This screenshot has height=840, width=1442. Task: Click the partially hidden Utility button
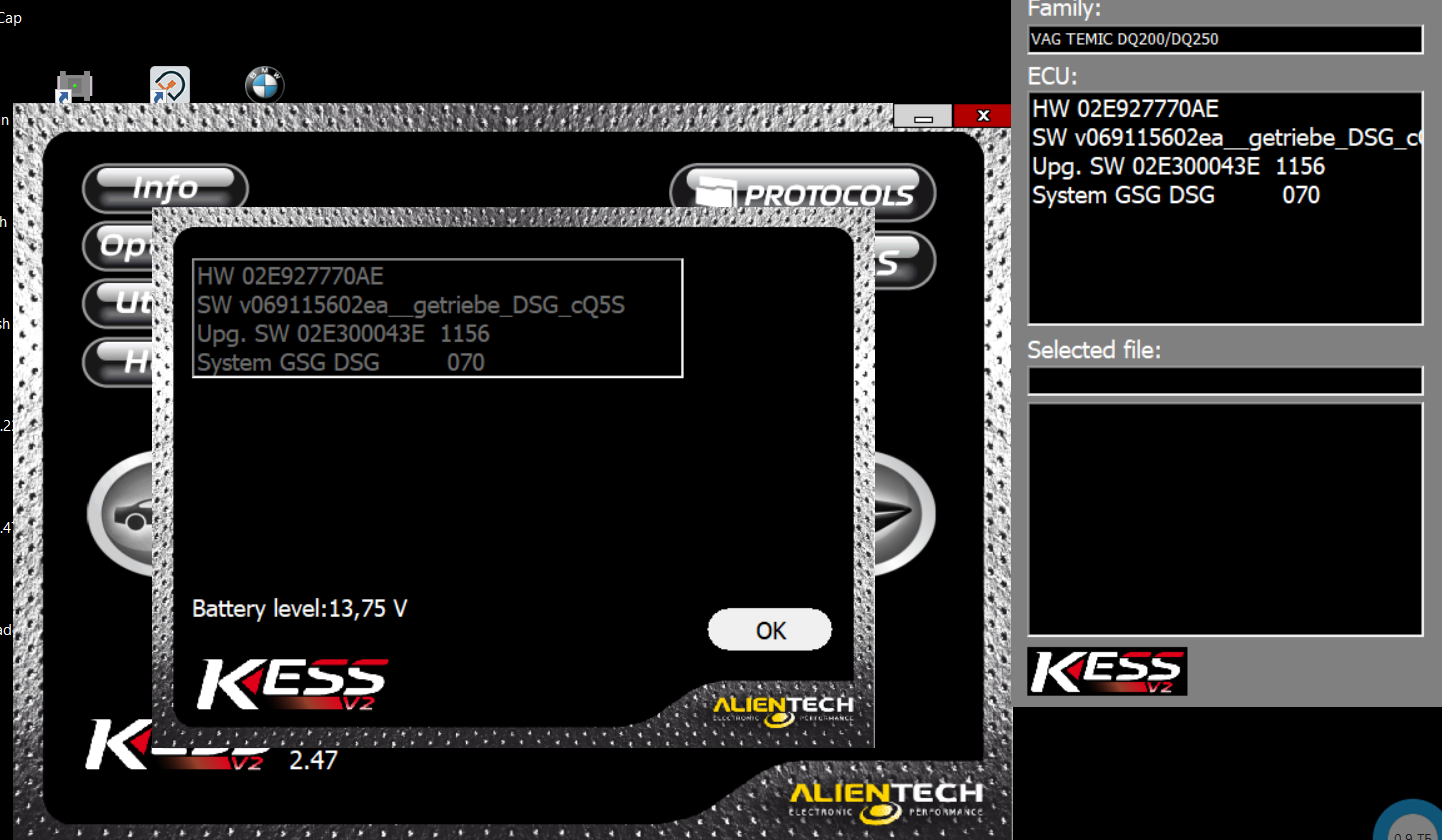coord(117,302)
